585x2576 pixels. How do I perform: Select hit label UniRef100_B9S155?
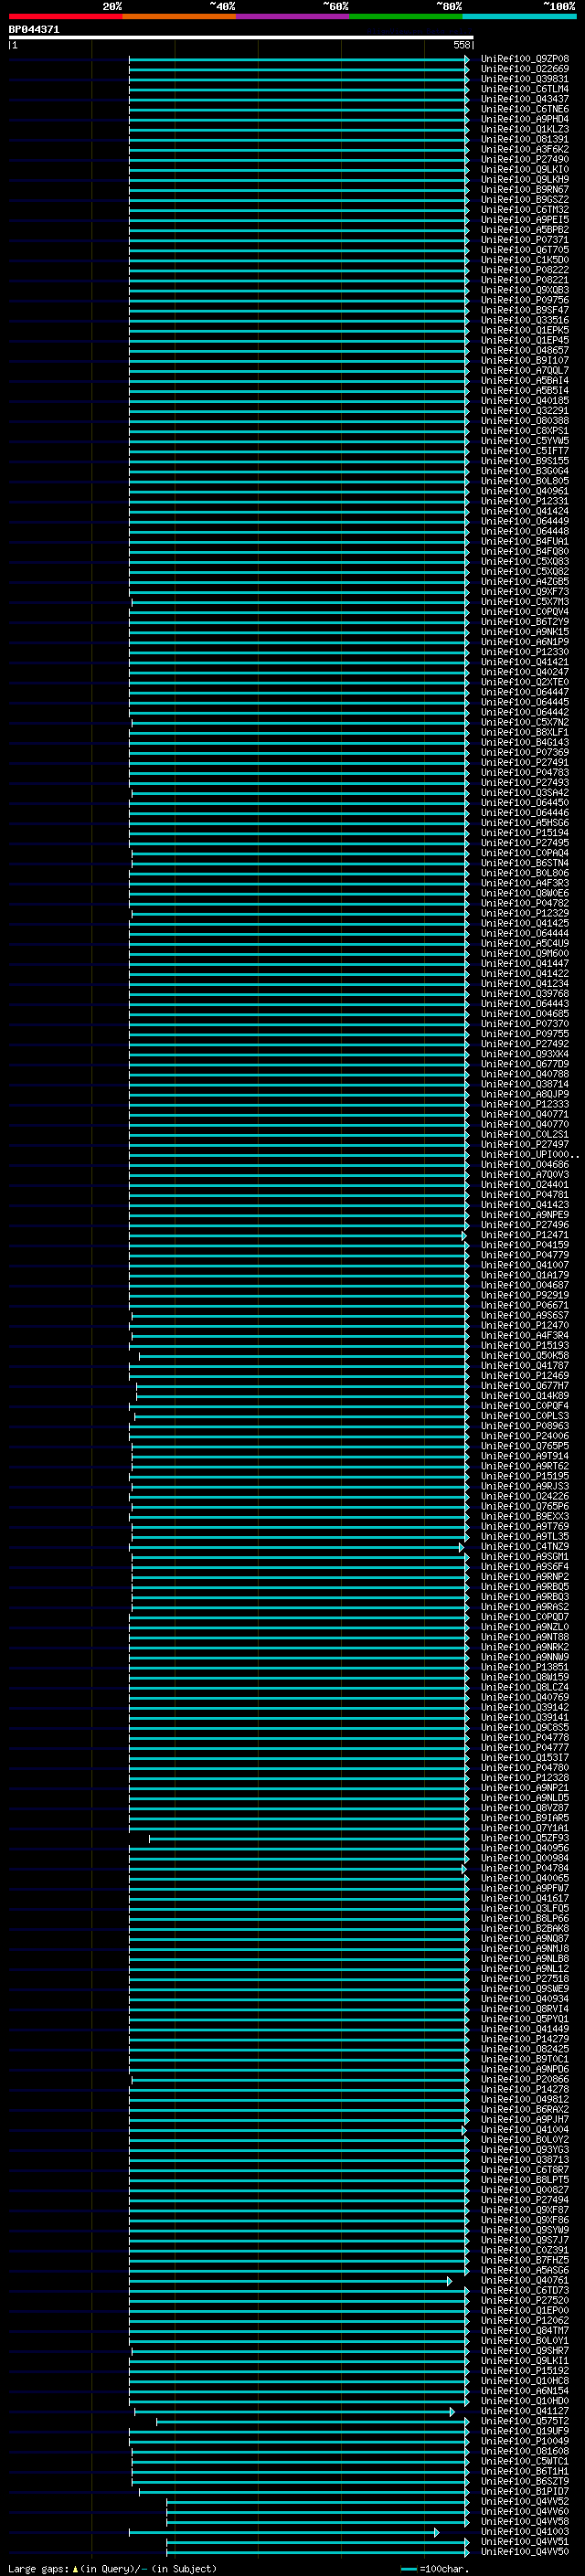pos(524,461)
